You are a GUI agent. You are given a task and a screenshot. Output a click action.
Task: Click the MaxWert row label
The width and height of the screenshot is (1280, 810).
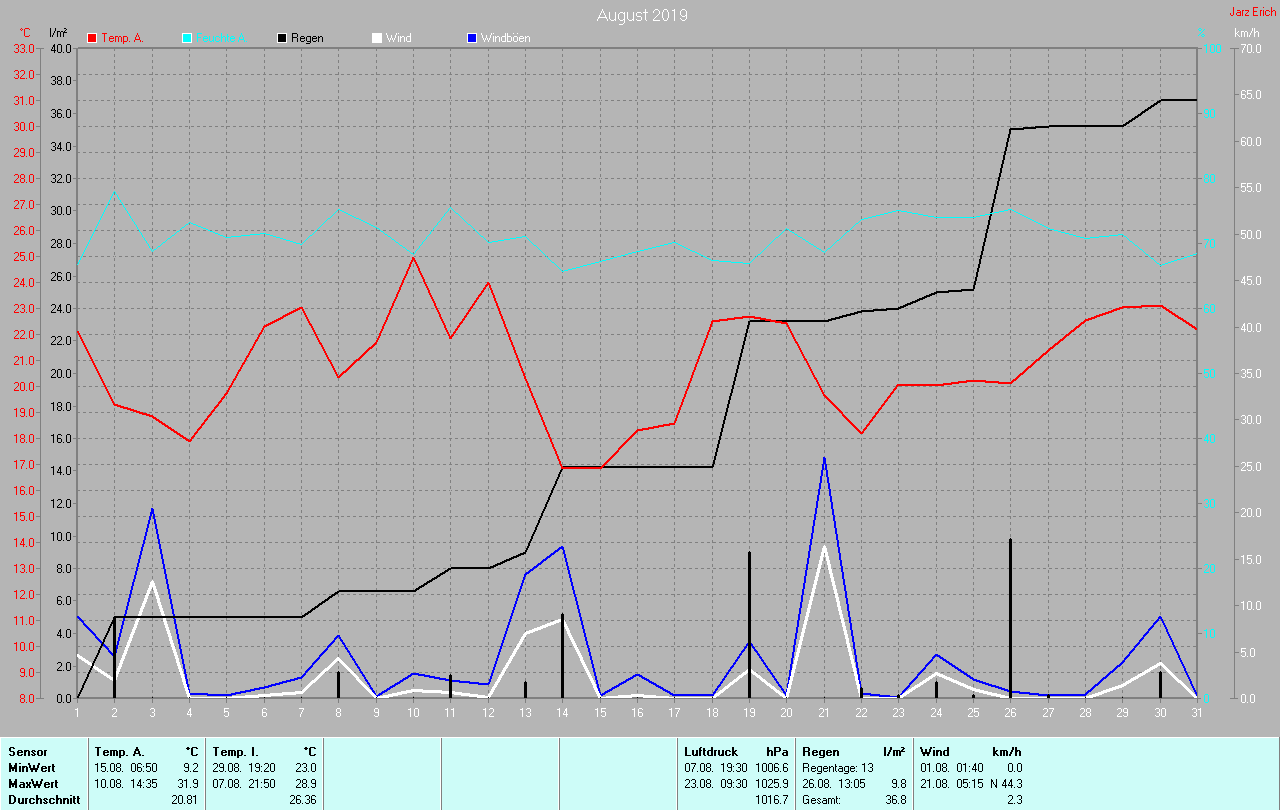point(33,784)
